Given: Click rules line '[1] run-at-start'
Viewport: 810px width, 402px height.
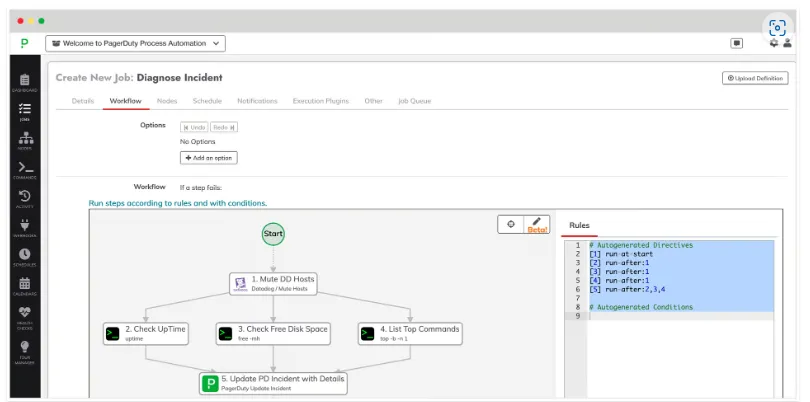Looking at the screenshot, I should 621,254.
